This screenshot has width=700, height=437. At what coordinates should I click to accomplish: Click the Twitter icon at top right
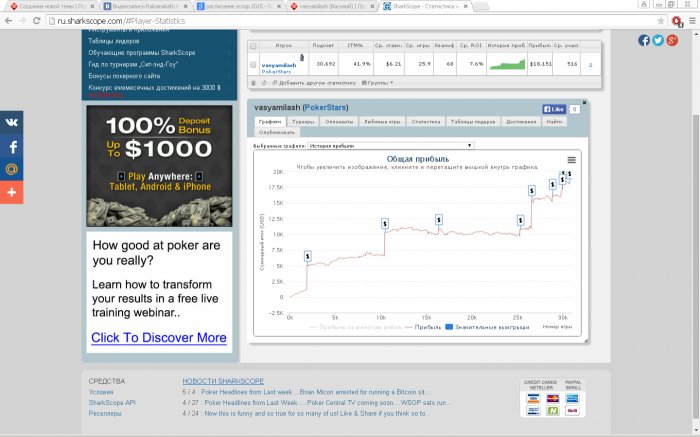[658, 40]
